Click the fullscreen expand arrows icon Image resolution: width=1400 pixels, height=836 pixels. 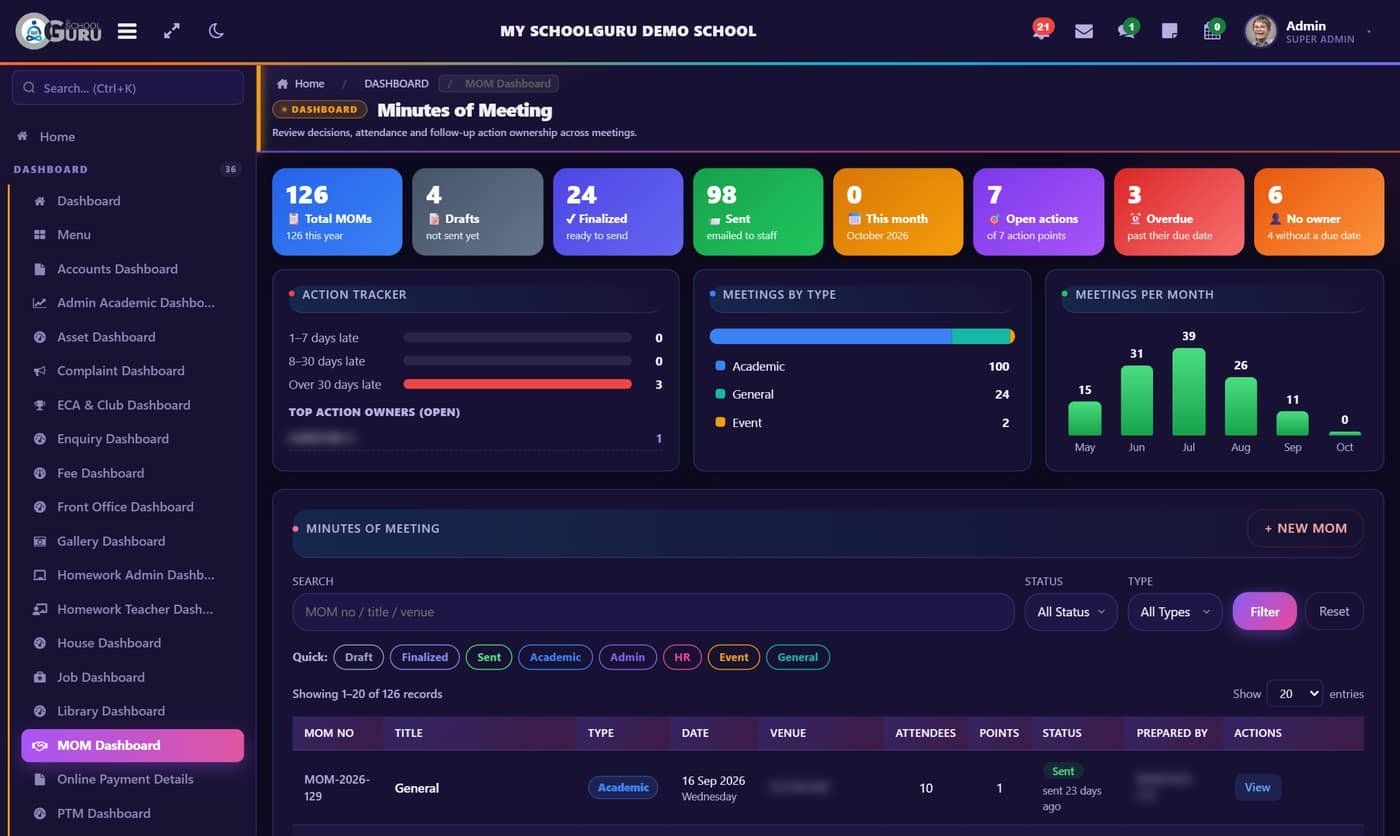click(172, 31)
